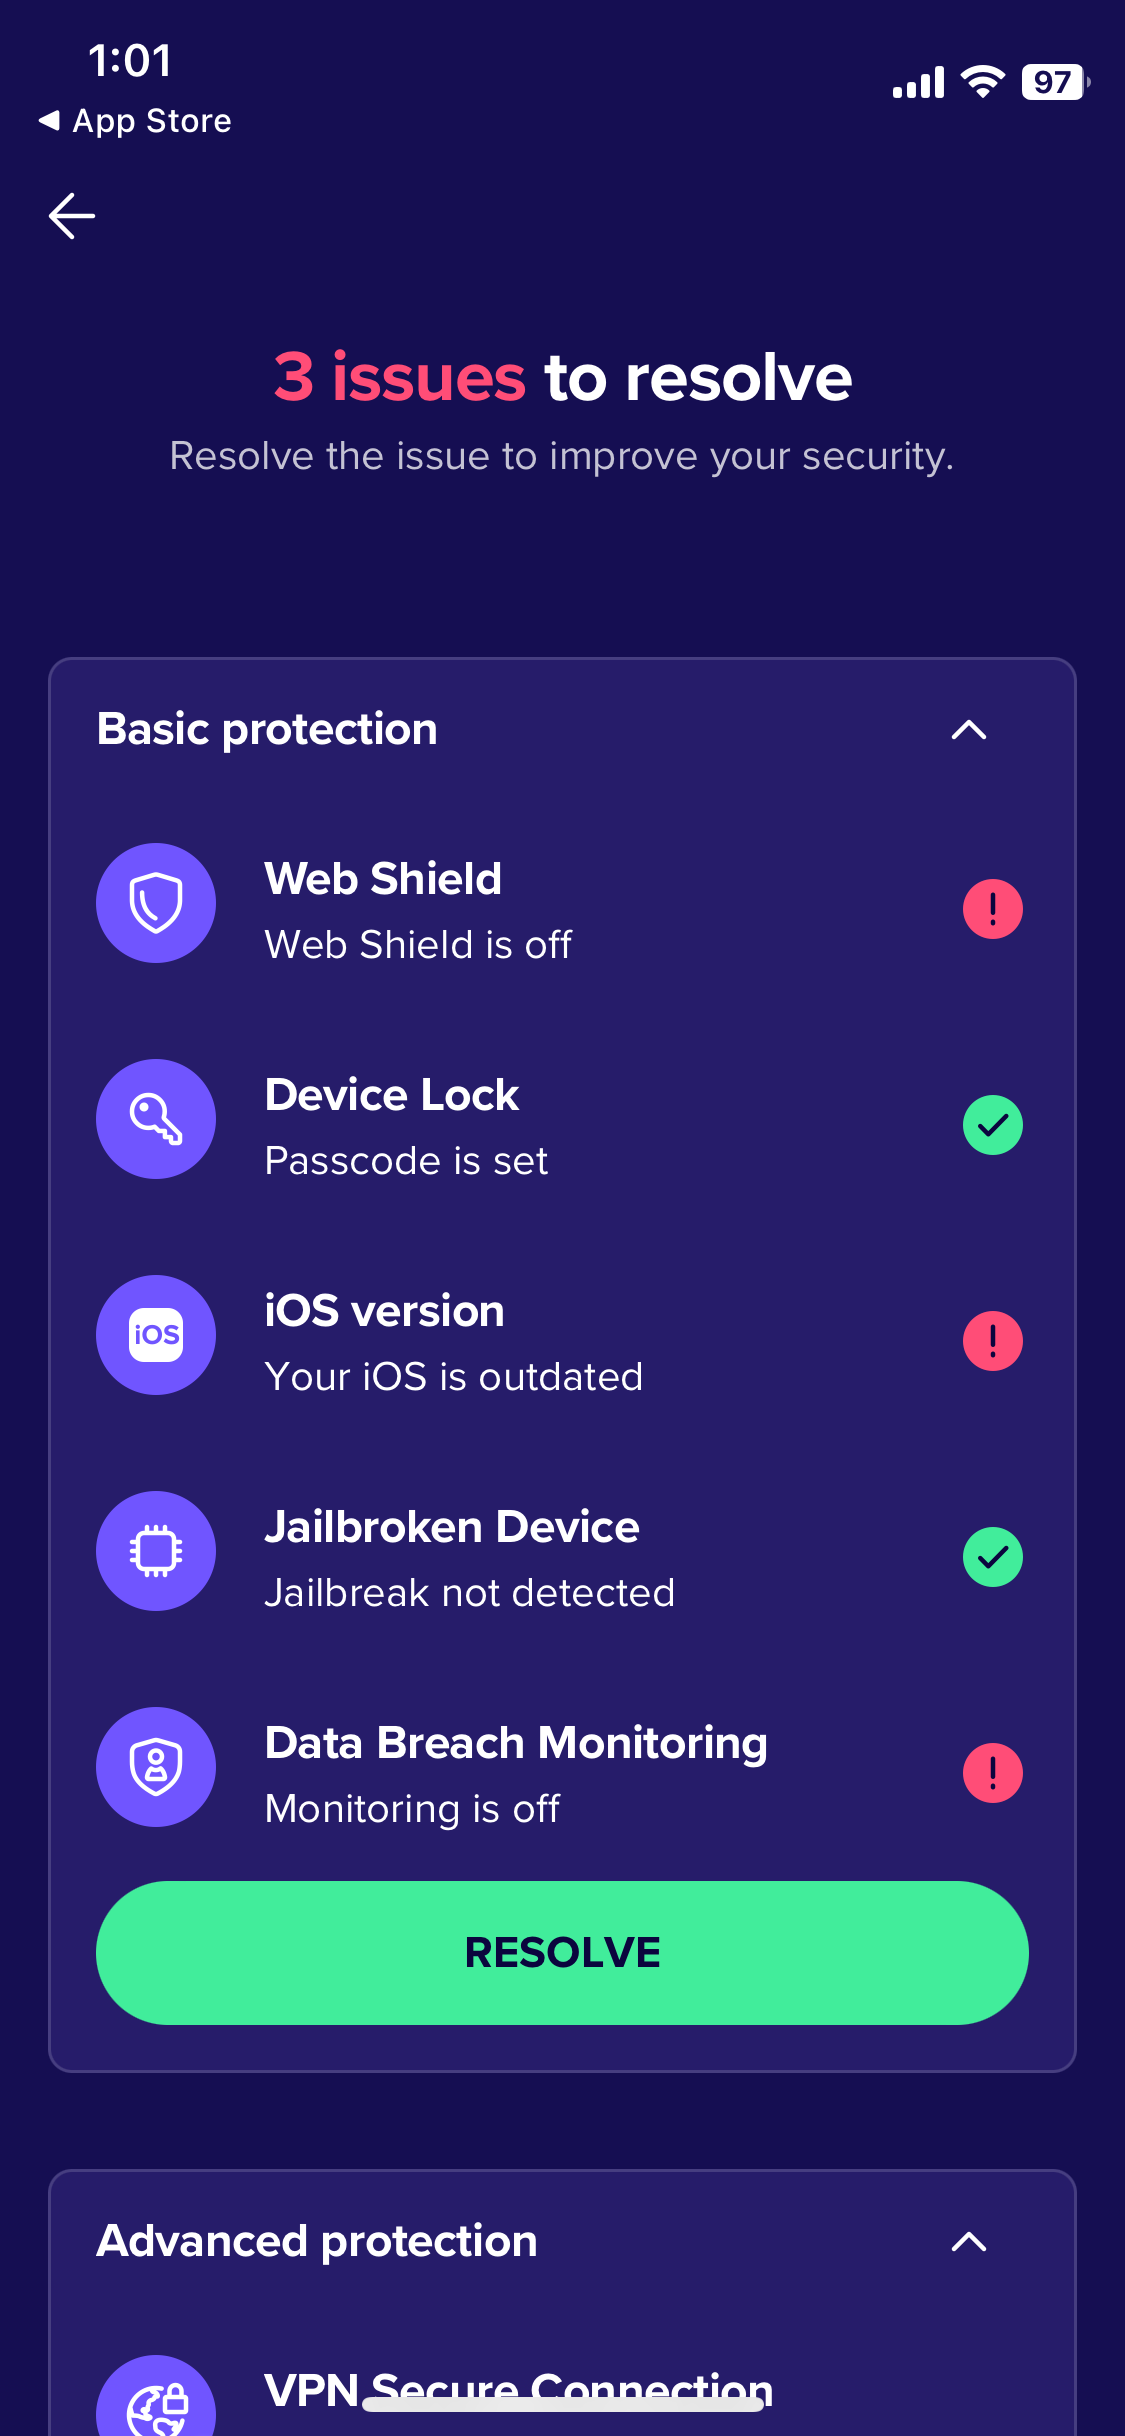Select the Data Breach Monitoring icon

click(156, 1767)
